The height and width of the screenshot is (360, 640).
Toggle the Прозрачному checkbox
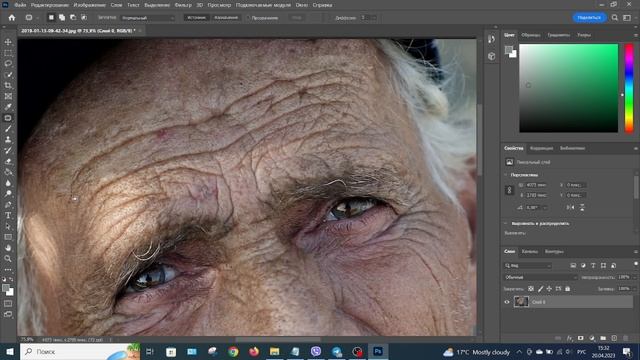point(248,18)
